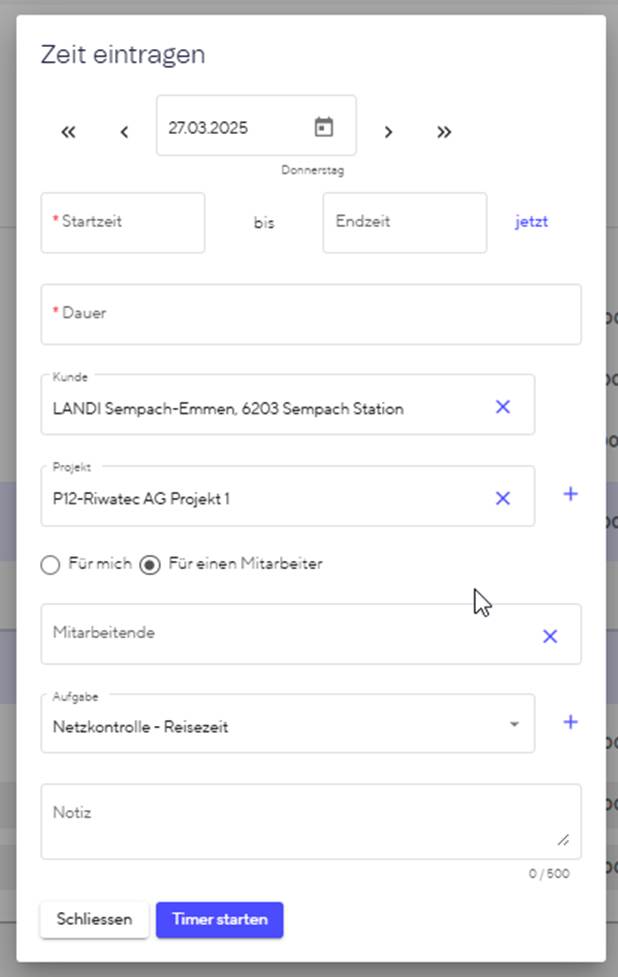Add new project with plus icon
This screenshot has width=618, height=977.
click(x=570, y=494)
